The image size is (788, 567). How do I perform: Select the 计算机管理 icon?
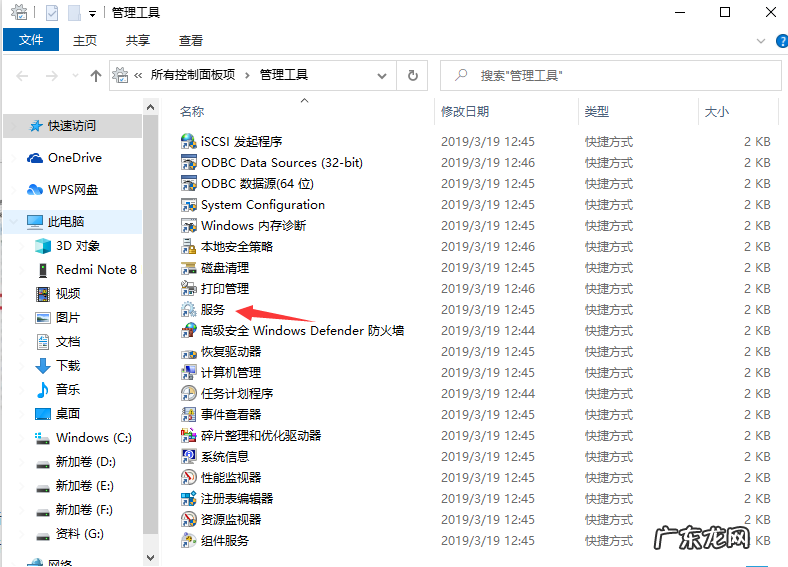click(x=188, y=372)
